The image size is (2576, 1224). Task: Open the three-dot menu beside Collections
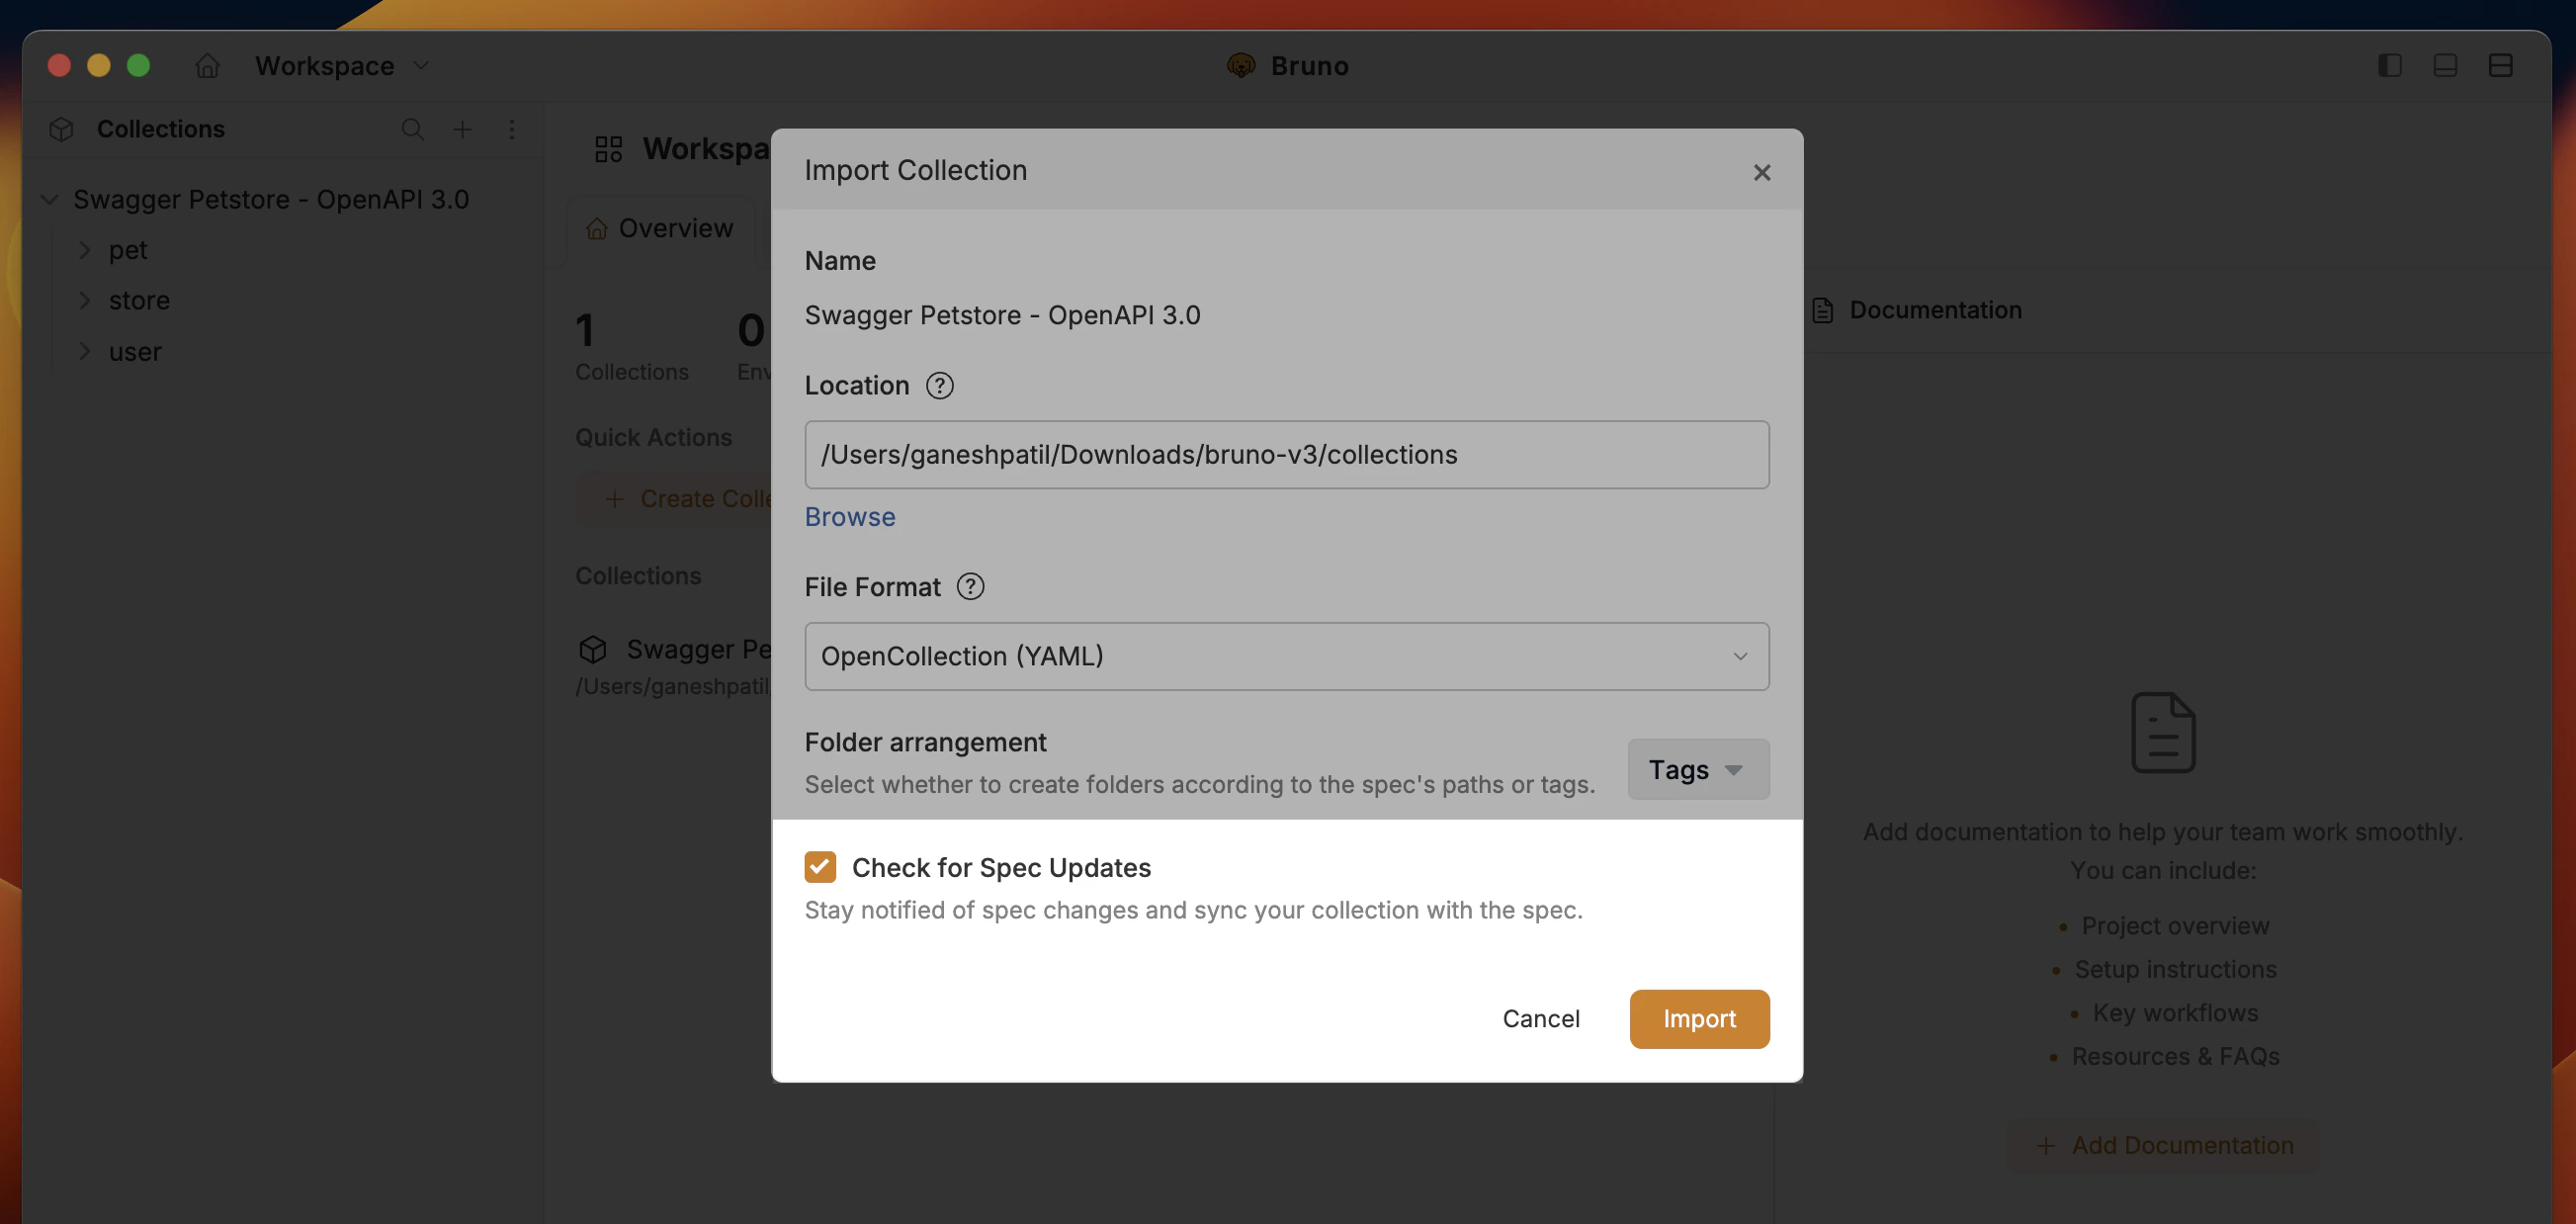pyautogui.click(x=513, y=129)
